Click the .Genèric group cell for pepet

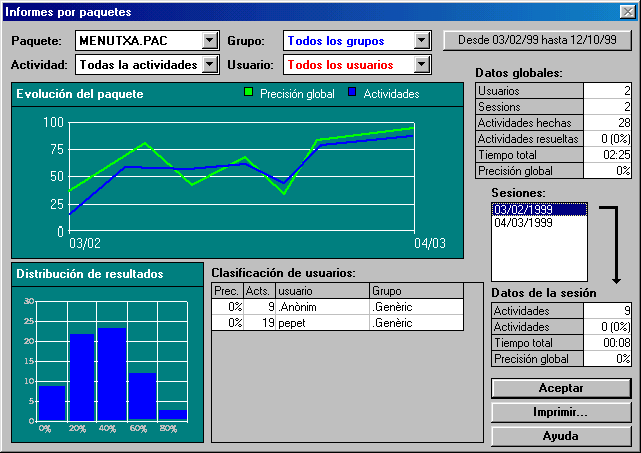pos(416,323)
